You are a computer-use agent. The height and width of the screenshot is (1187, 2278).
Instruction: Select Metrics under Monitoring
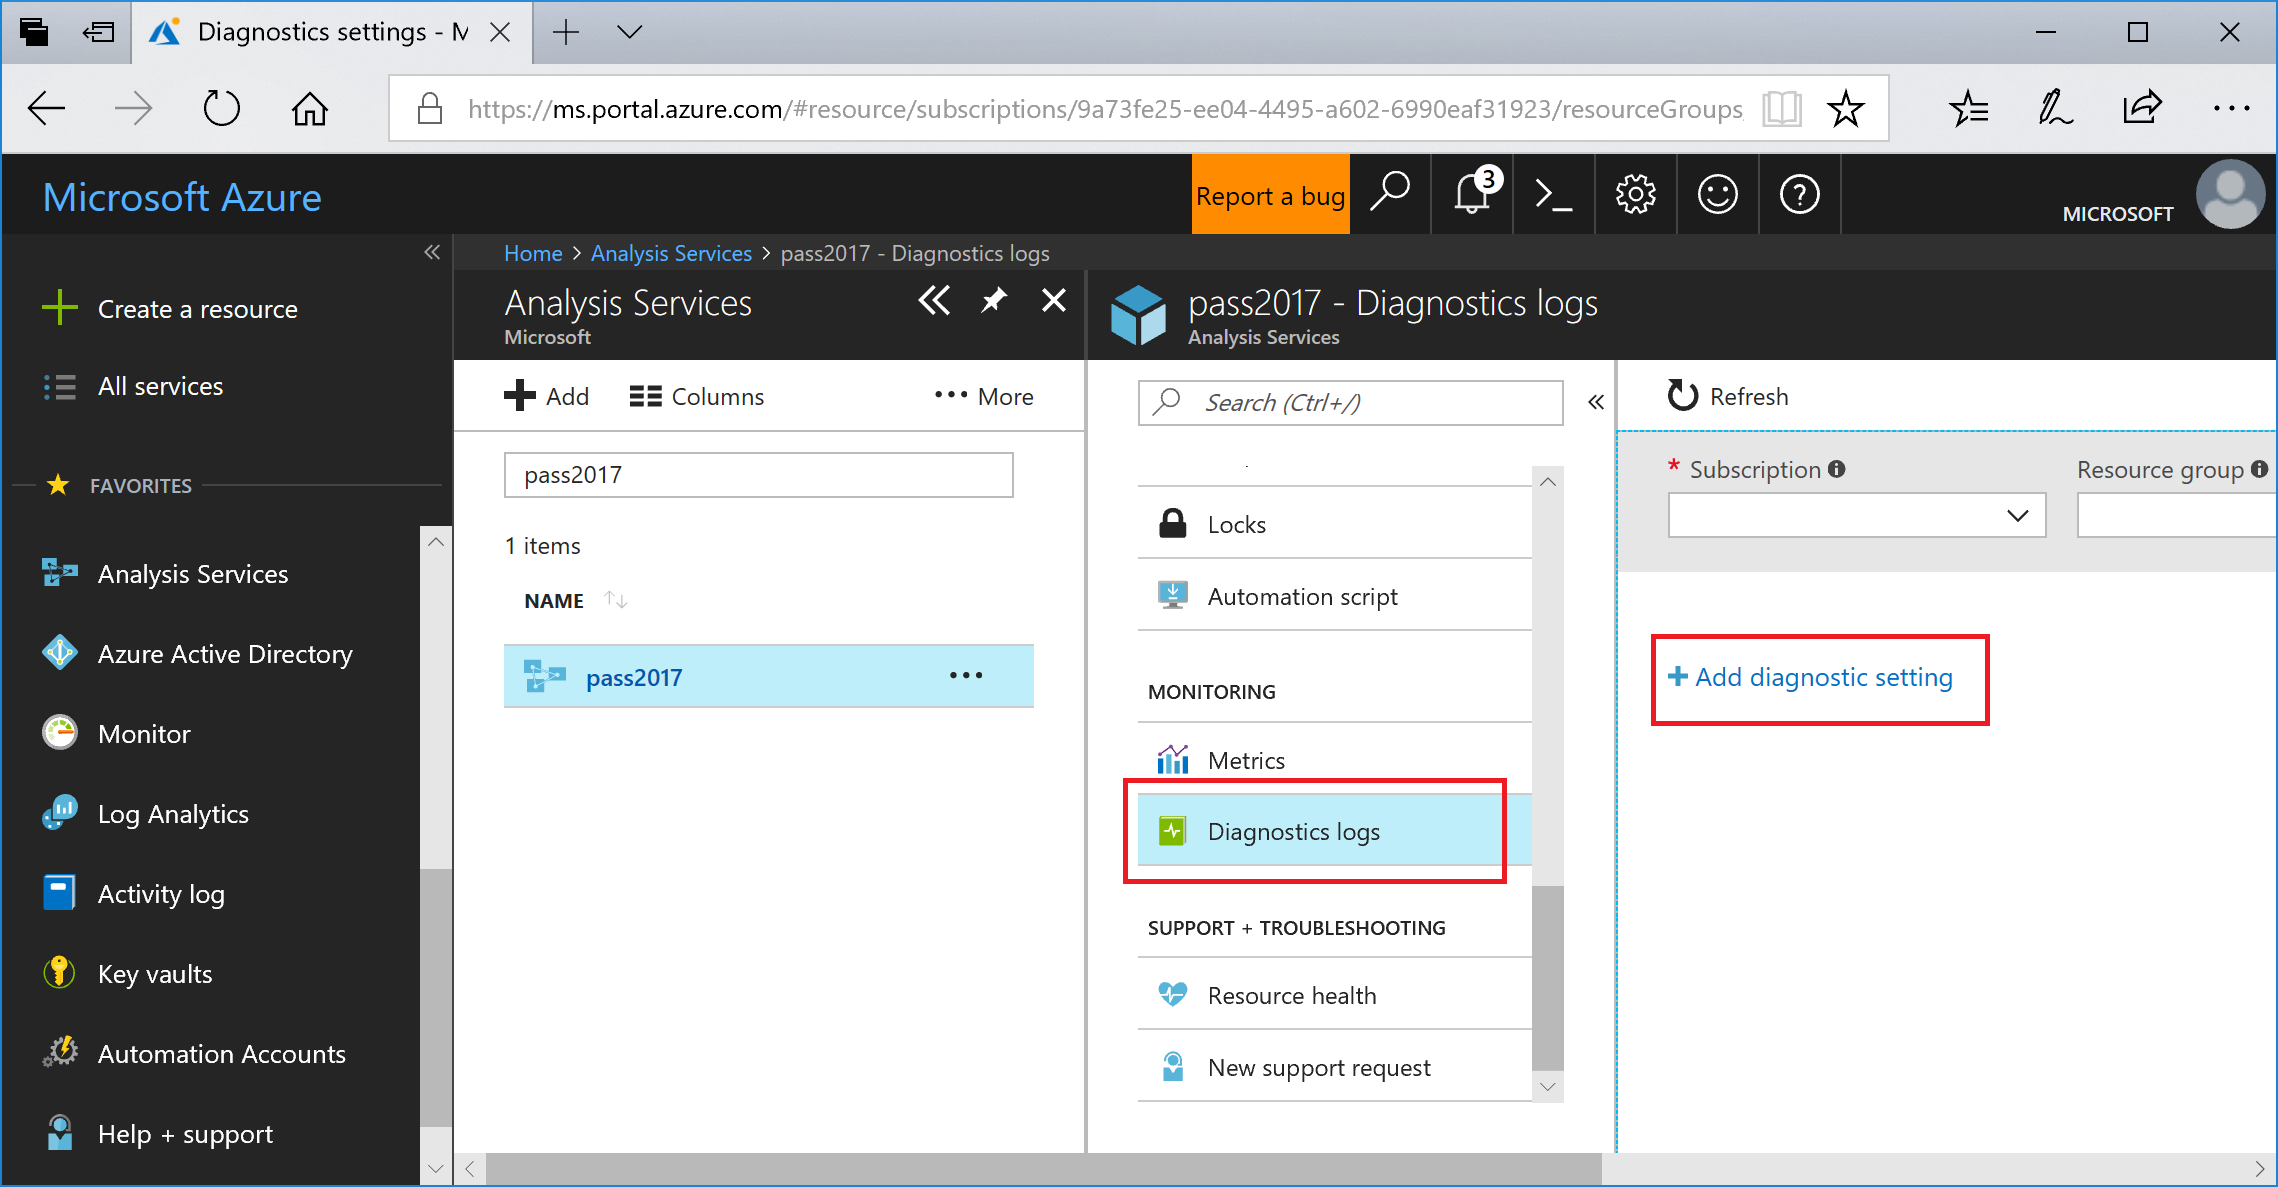pos(1246,760)
